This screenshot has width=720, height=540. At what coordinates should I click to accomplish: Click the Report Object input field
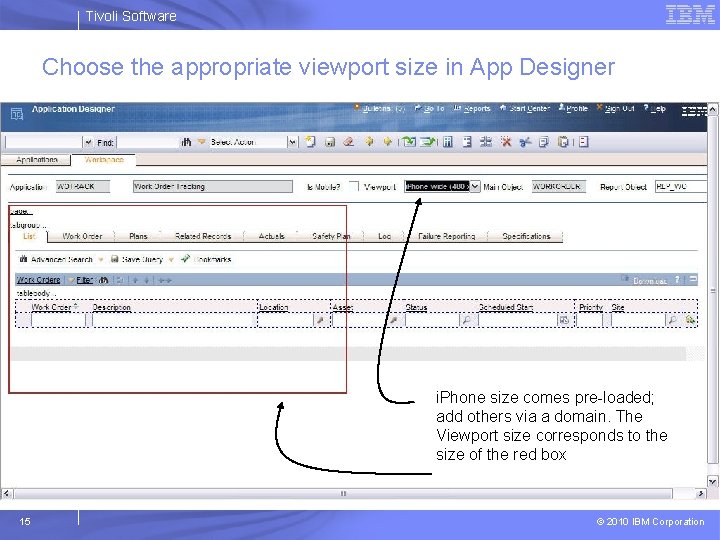[x=681, y=186]
